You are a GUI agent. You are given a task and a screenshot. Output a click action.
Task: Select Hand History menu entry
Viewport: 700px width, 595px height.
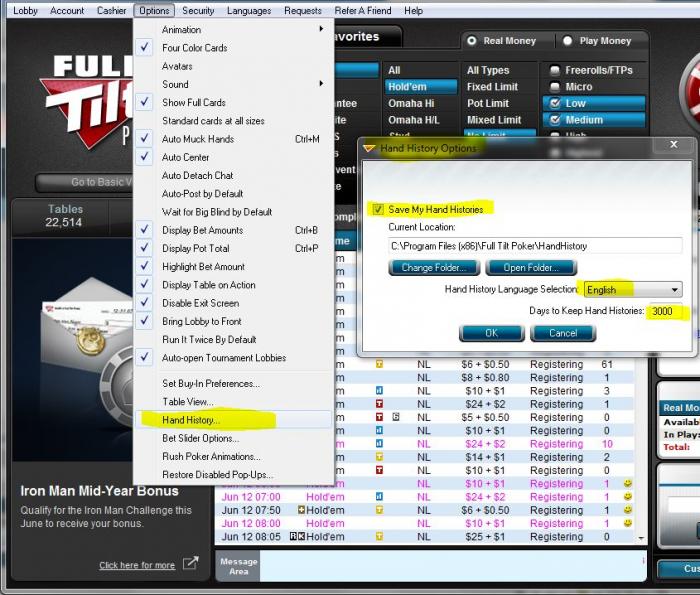pos(234,420)
